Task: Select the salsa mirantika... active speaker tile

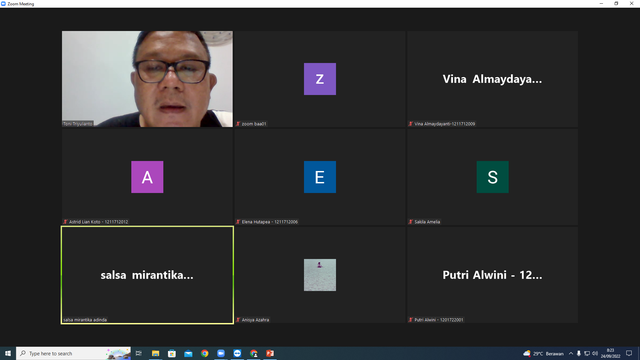Action: (x=147, y=275)
